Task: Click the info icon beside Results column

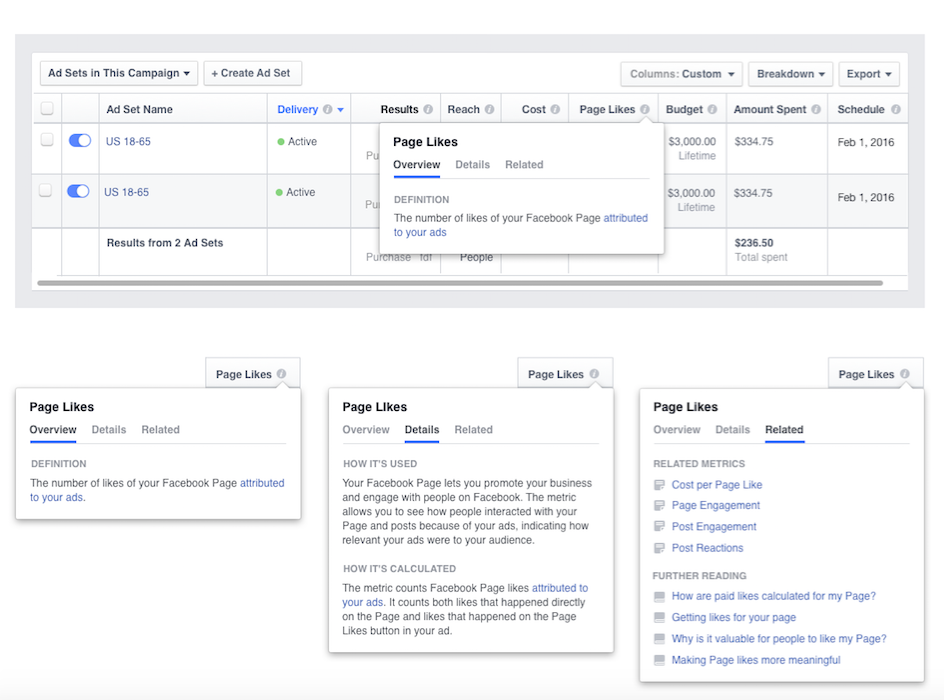Action: point(428,110)
